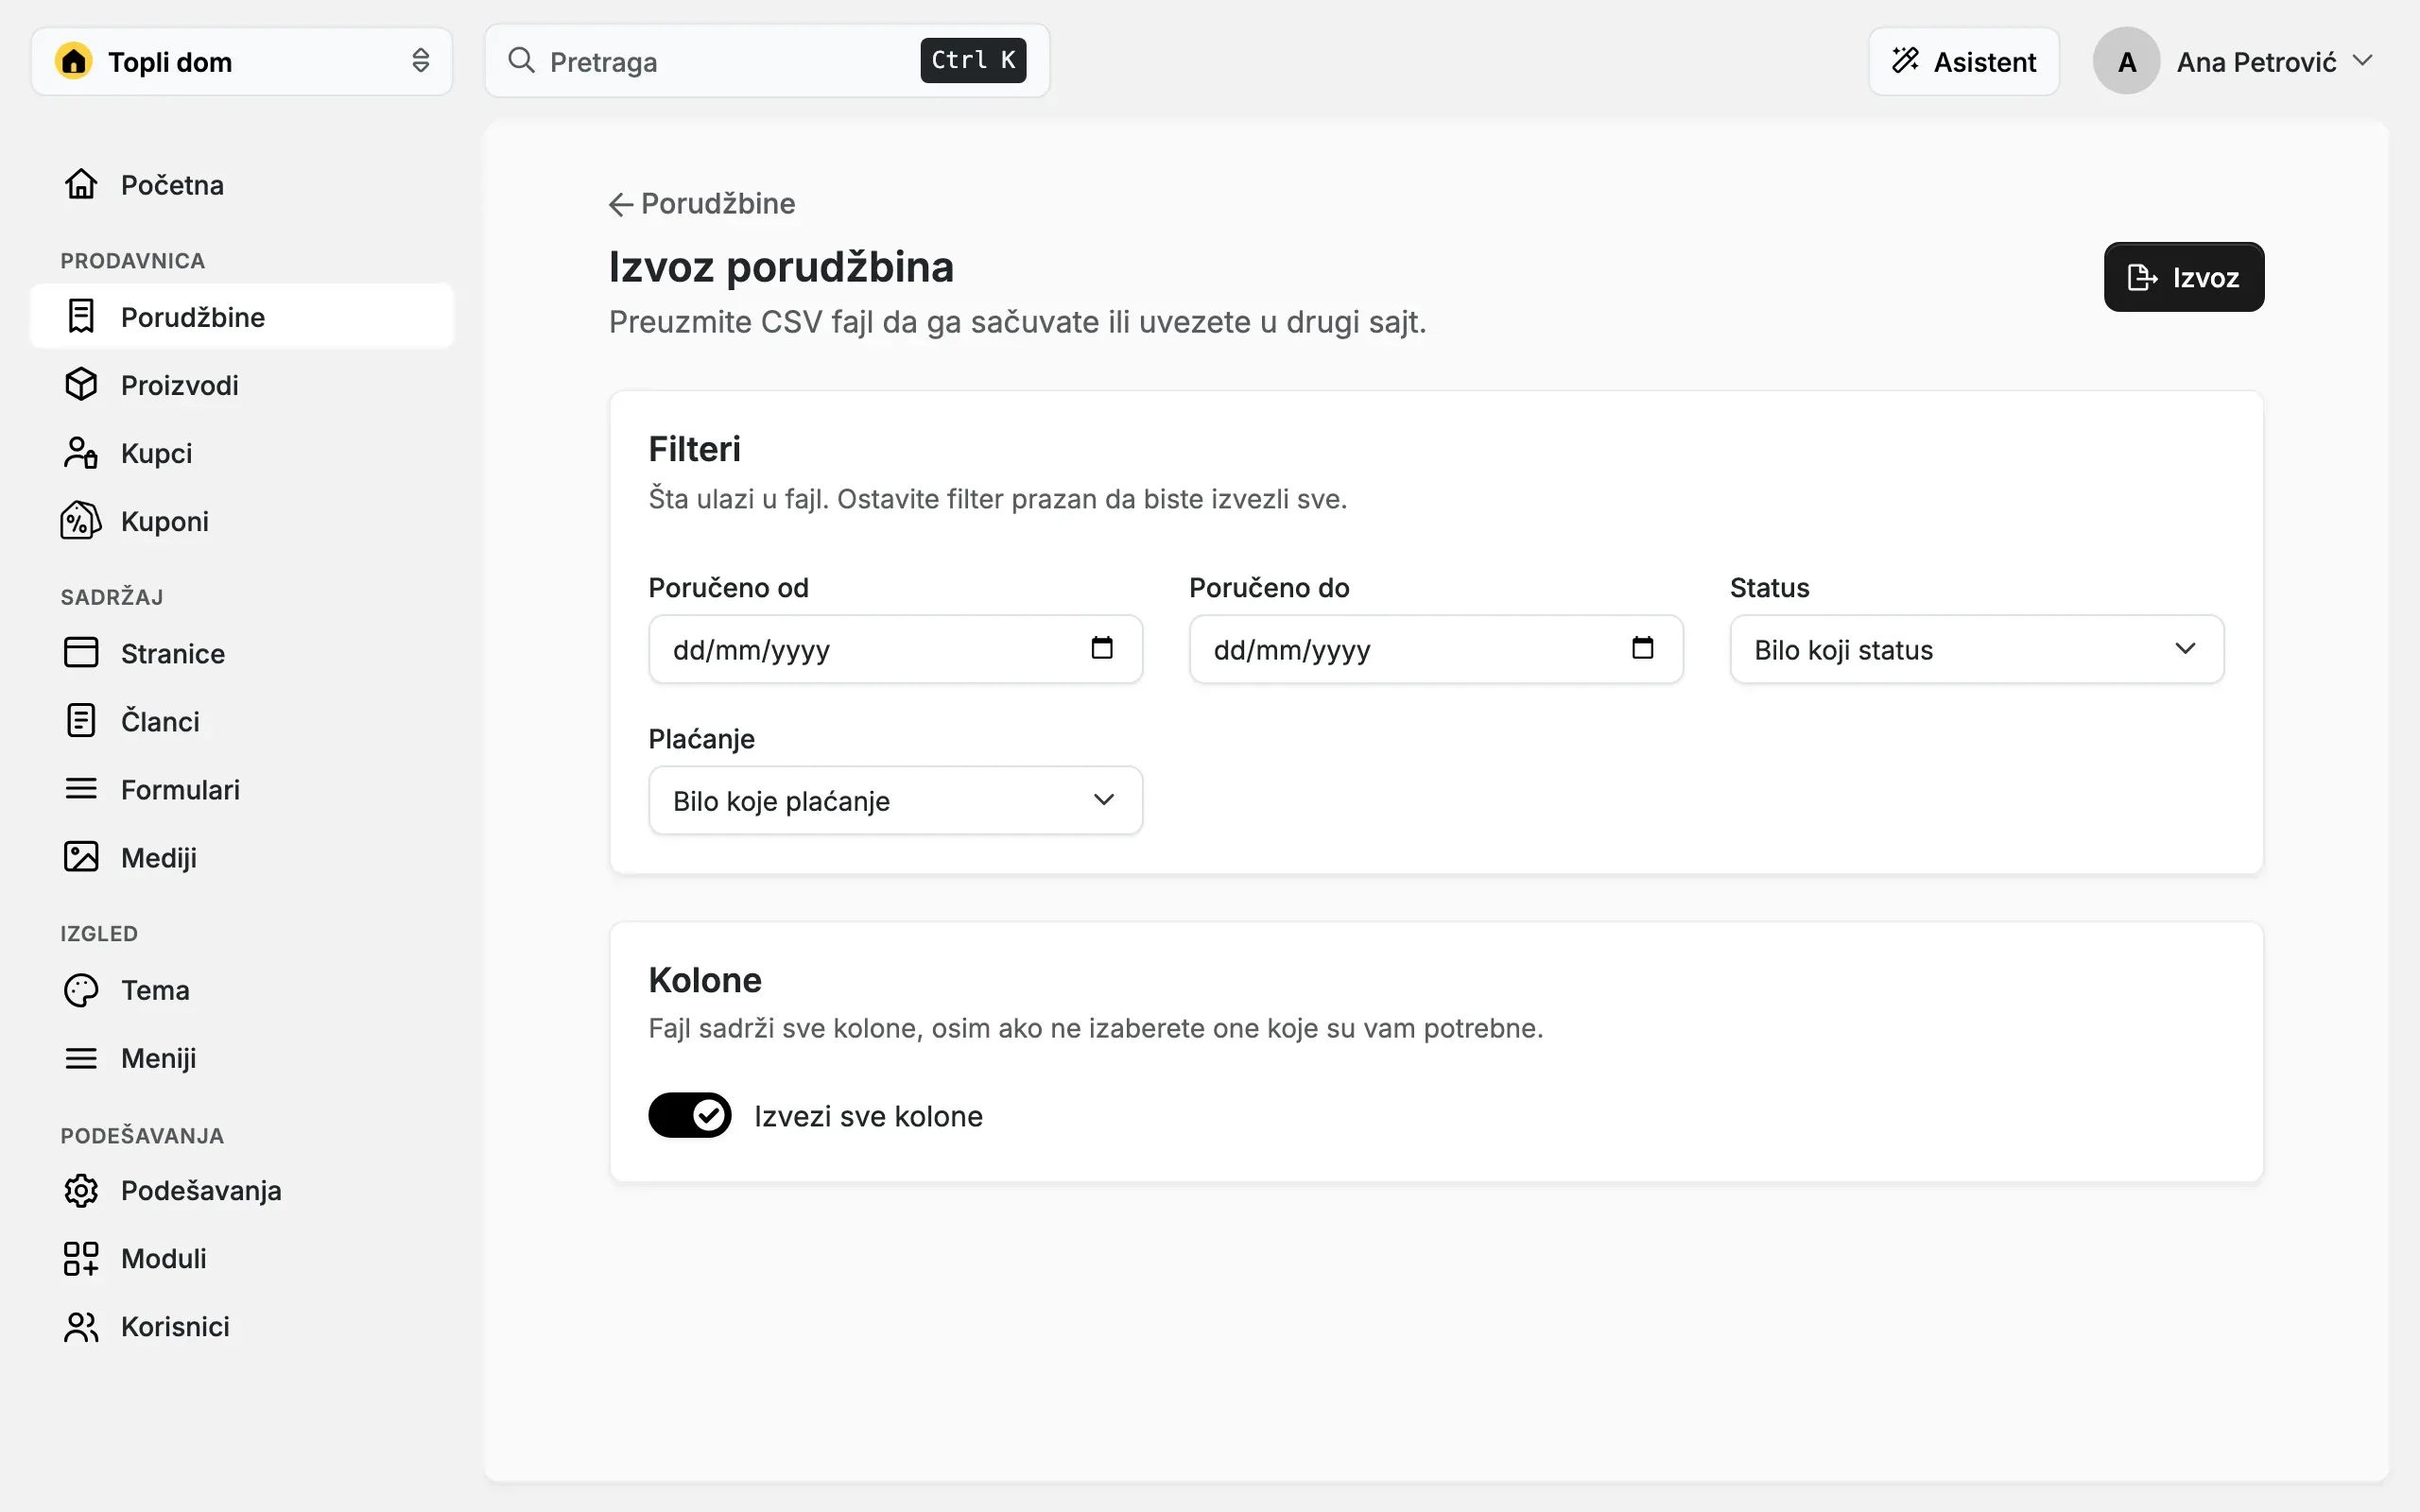Click the Proizvodi box icon

click(81, 384)
